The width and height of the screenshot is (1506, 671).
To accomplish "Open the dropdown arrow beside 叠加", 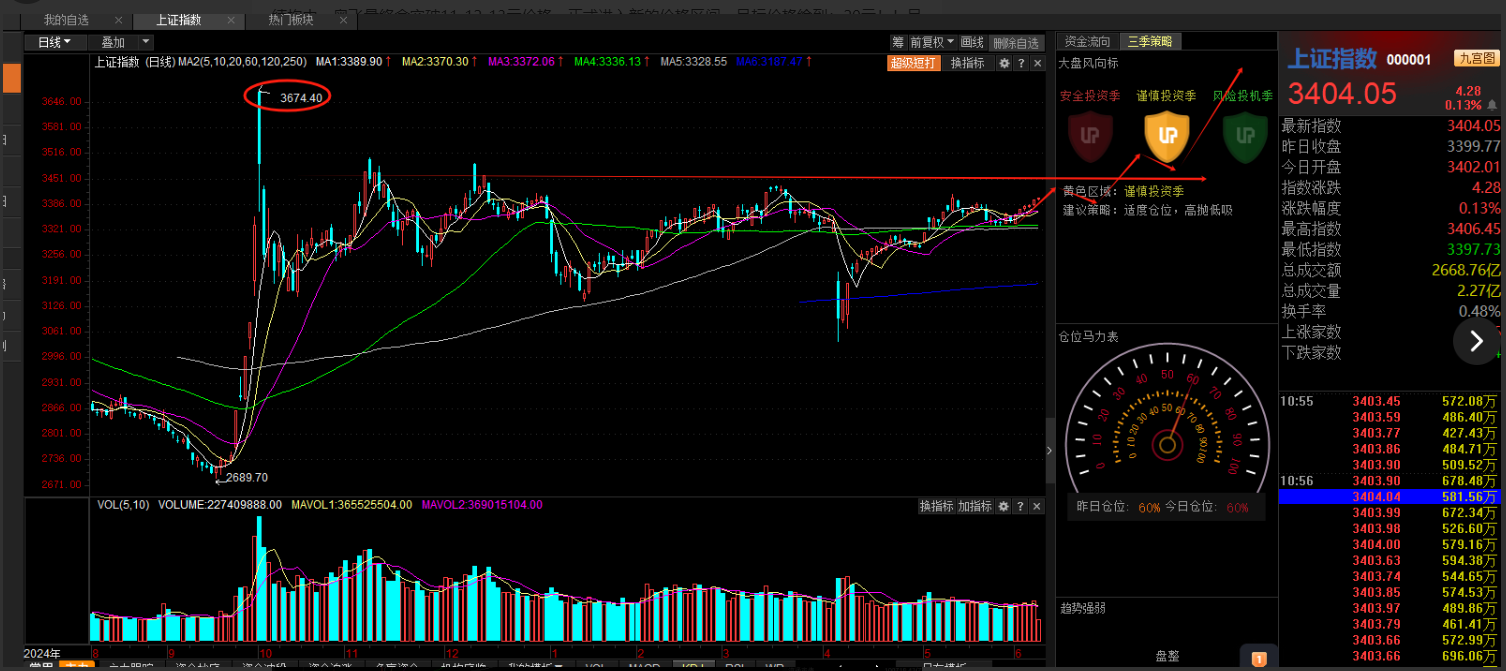I will [x=146, y=42].
